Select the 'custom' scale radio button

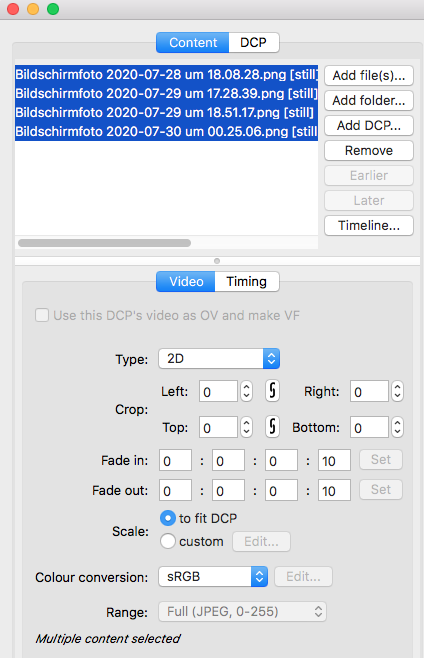(x=168, y=541)
